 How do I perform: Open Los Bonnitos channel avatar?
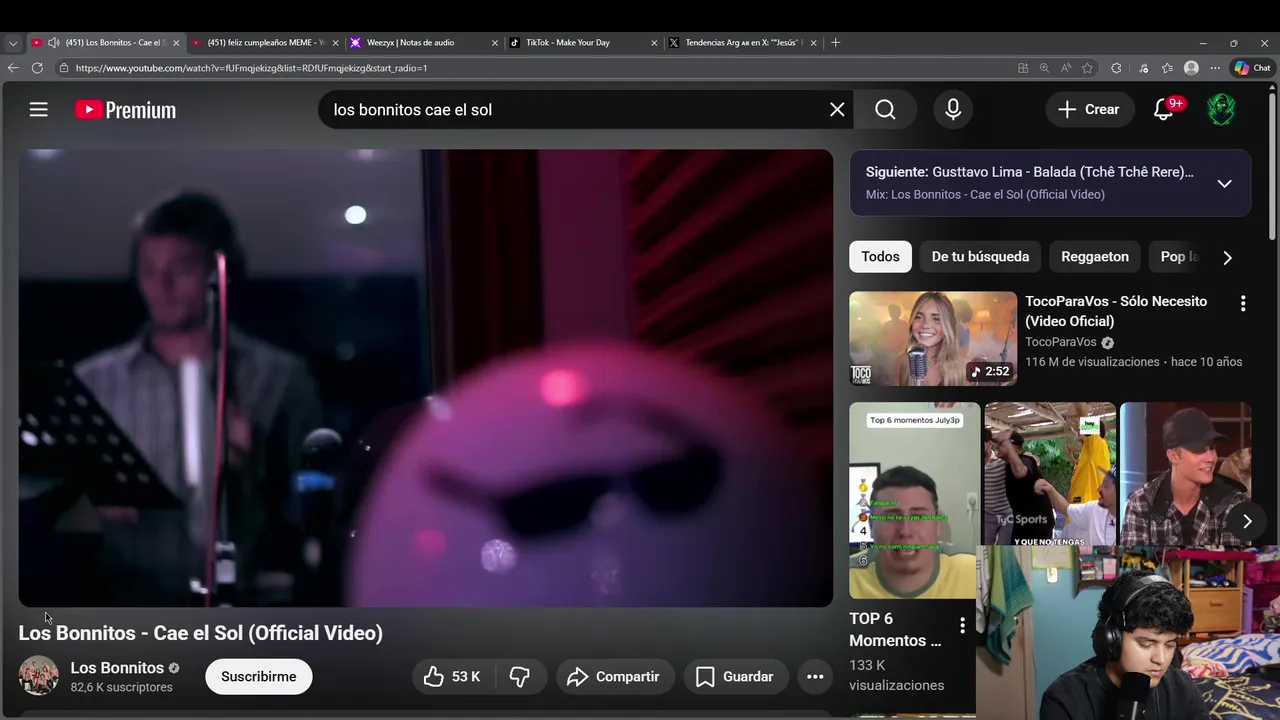pos(38,676)
